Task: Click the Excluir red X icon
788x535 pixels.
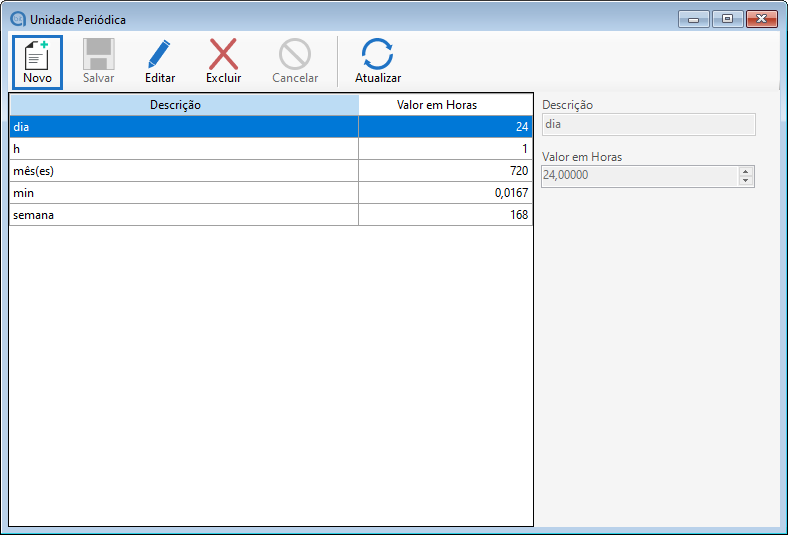Action: (x=223, y=54)
